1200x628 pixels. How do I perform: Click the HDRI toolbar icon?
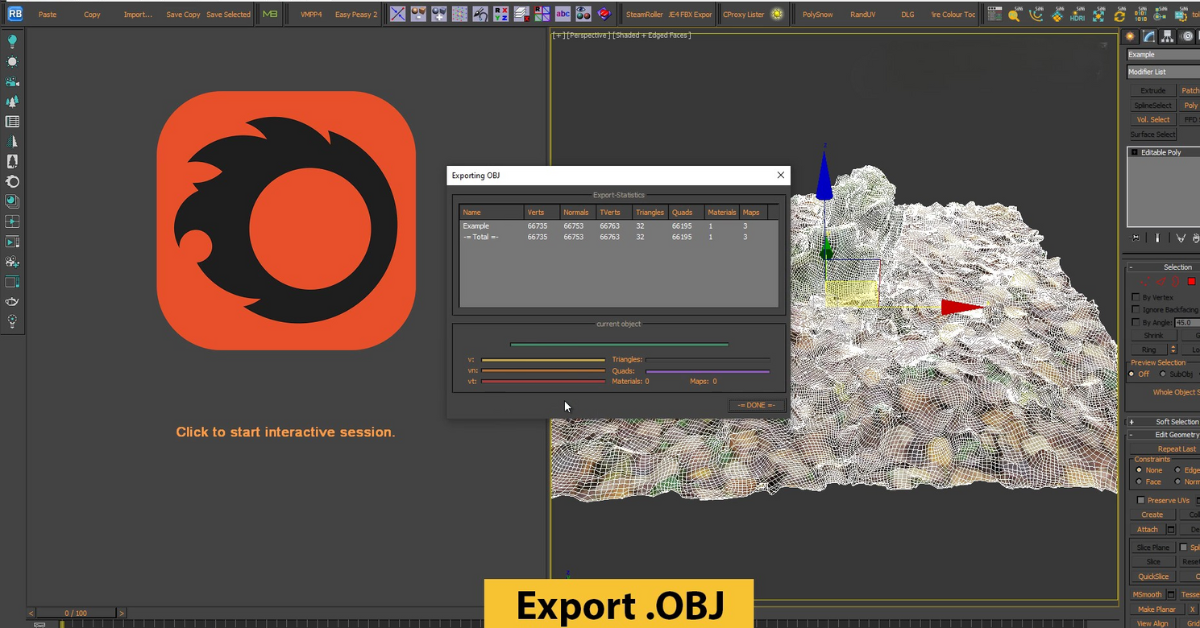(x=1077, y=14)
